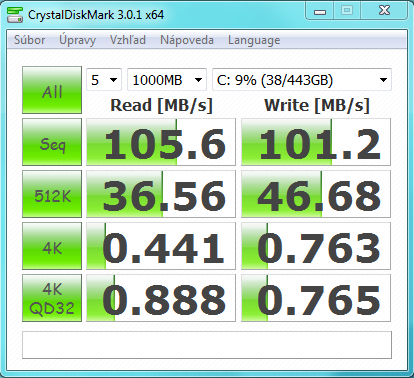Run all benchmarks with the All button
Viewport: 414px width, 378px height.
click(52, 90)
